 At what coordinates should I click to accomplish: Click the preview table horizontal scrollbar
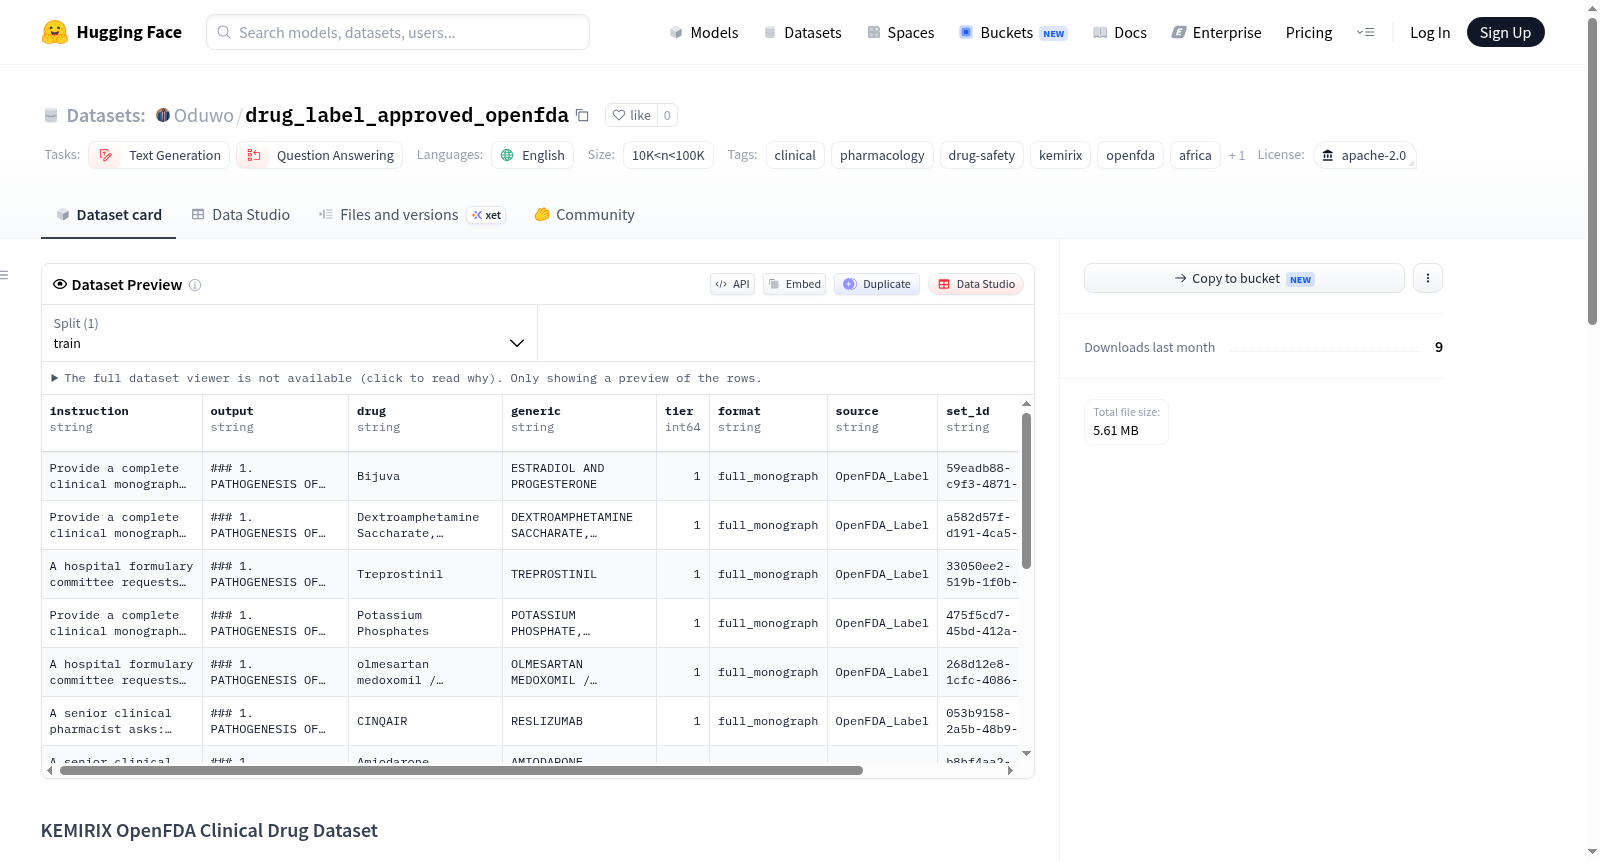click(x=461, y=770)
